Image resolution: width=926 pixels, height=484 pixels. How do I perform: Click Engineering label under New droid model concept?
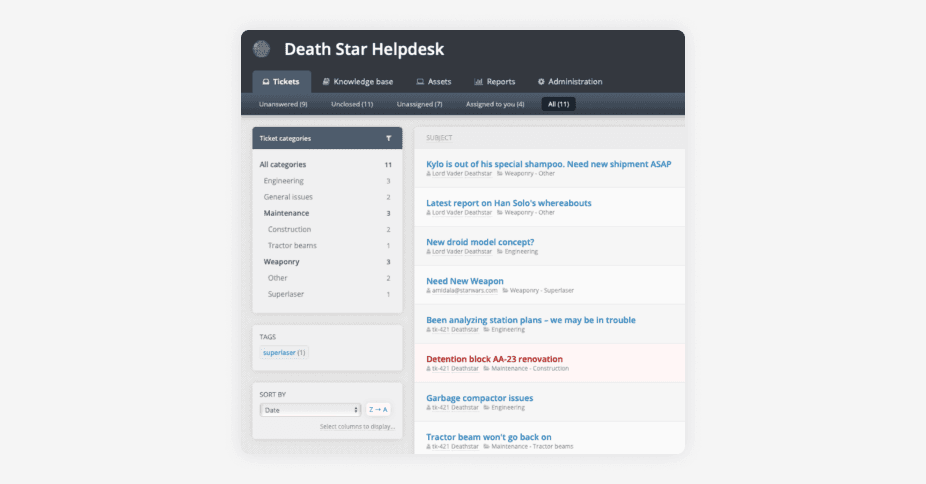521,251
